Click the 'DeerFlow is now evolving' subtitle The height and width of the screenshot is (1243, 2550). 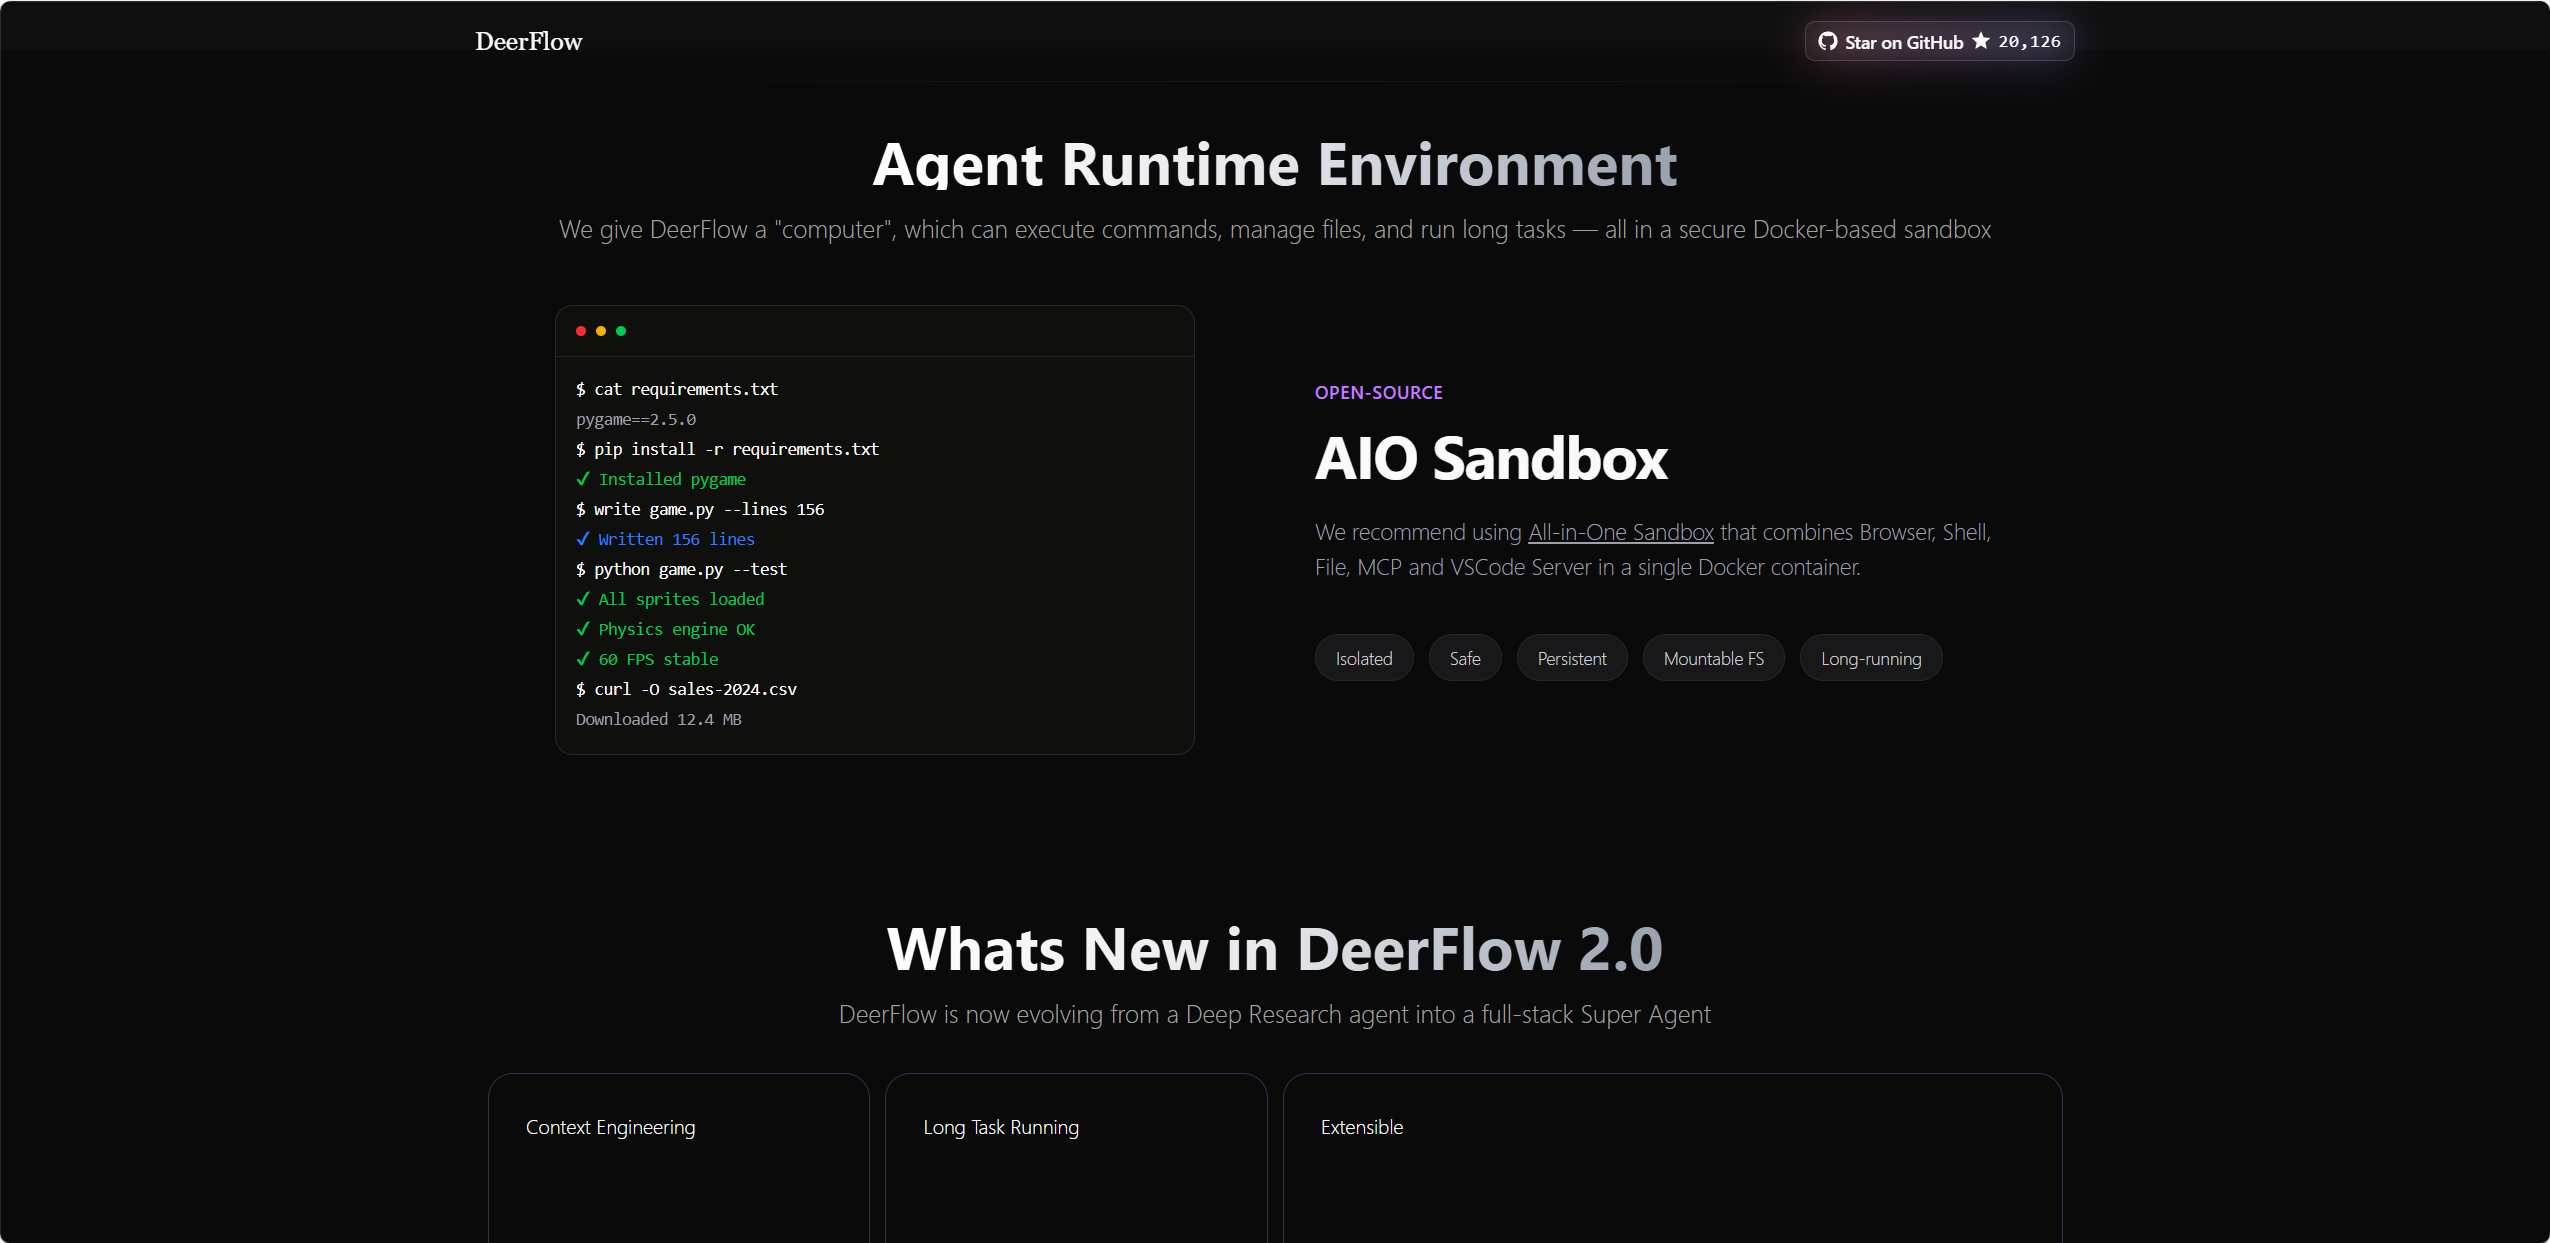tap(1275, 1014)
